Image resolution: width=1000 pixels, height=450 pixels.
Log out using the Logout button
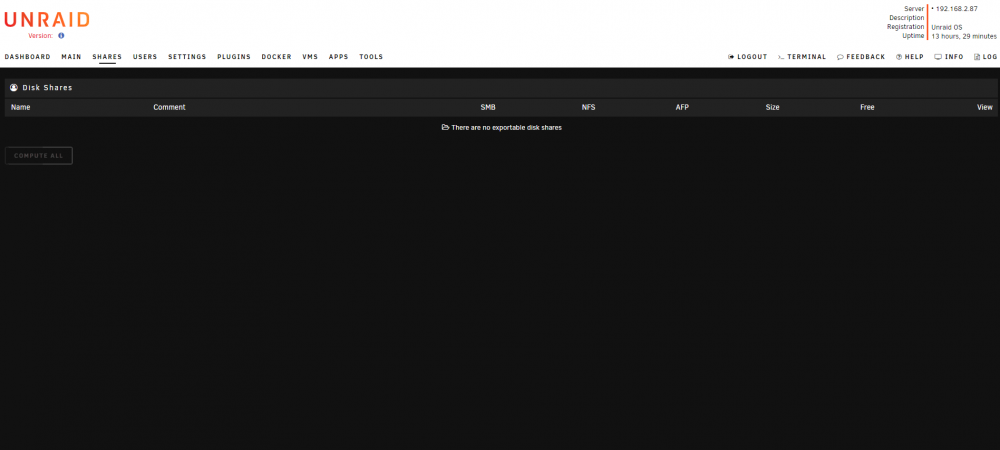747,57
